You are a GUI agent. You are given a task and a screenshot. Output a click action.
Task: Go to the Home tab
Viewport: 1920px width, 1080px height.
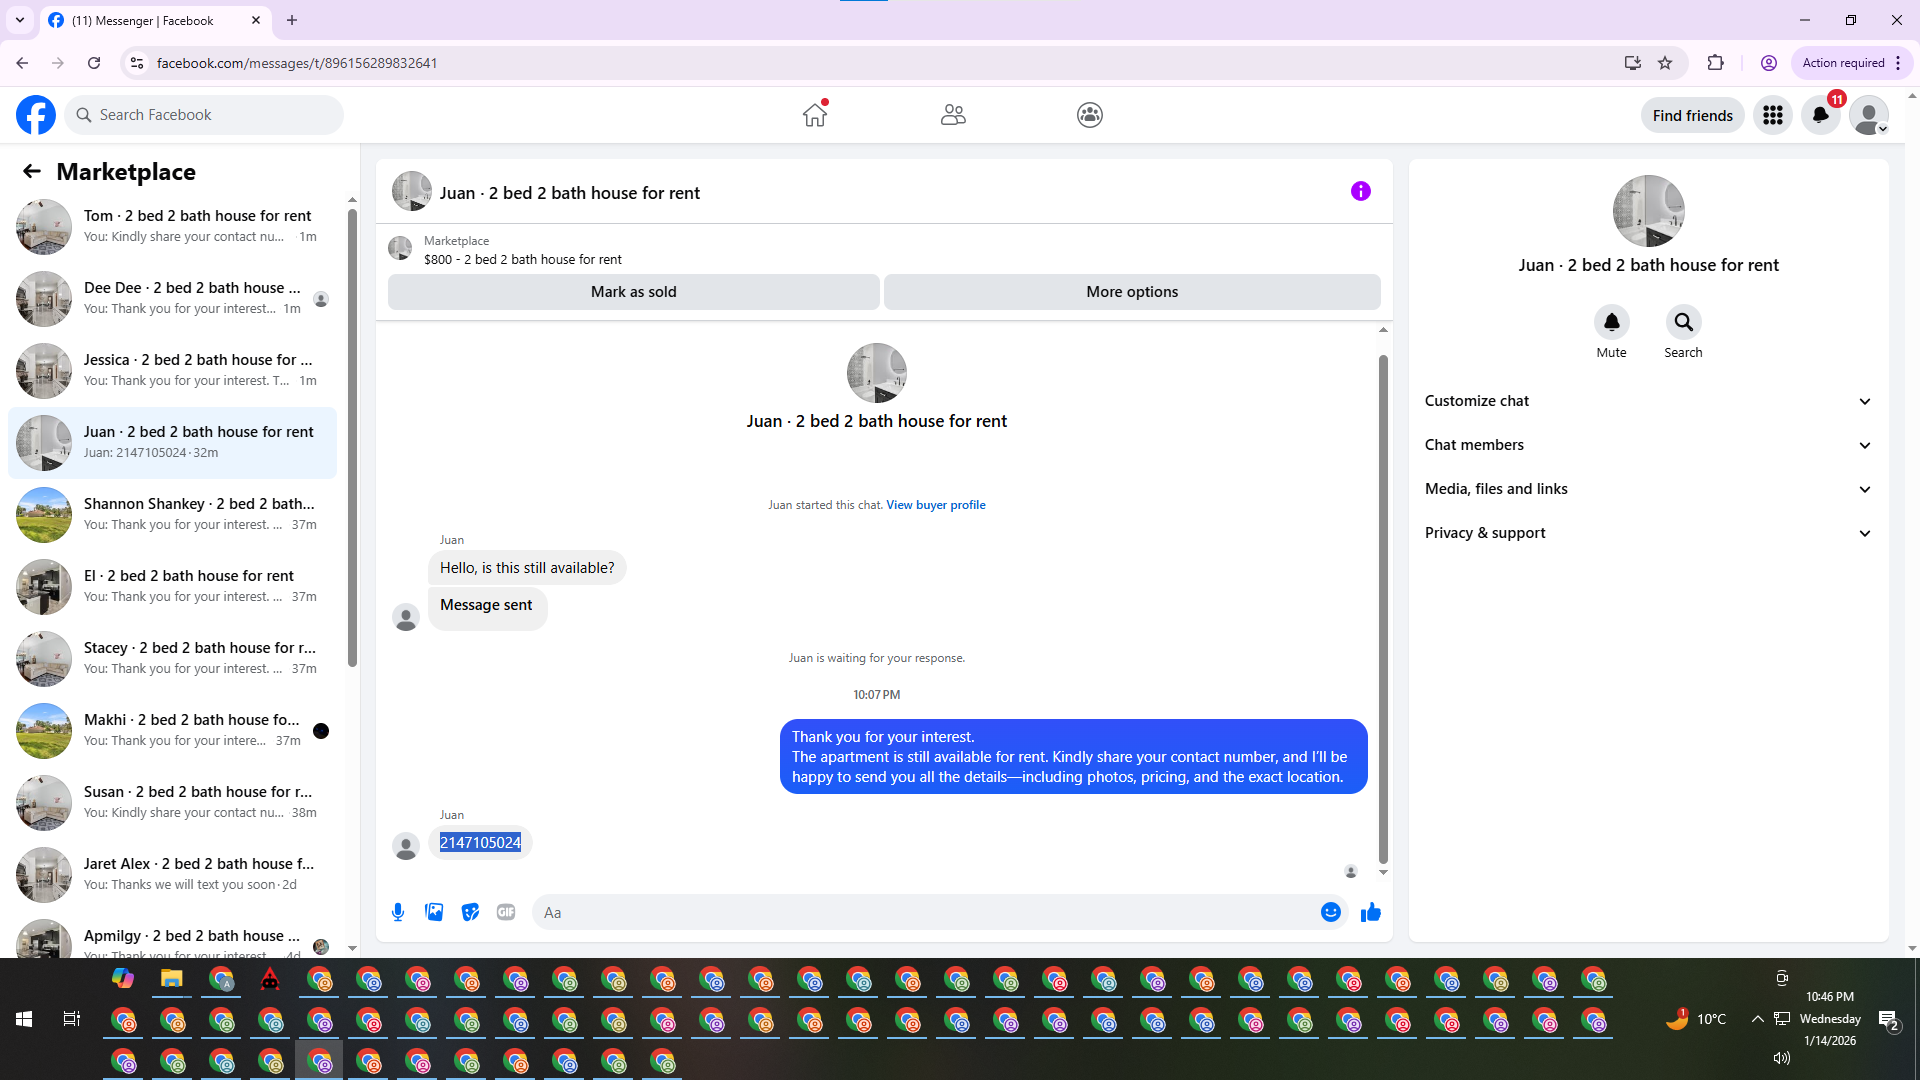point(815,115)
